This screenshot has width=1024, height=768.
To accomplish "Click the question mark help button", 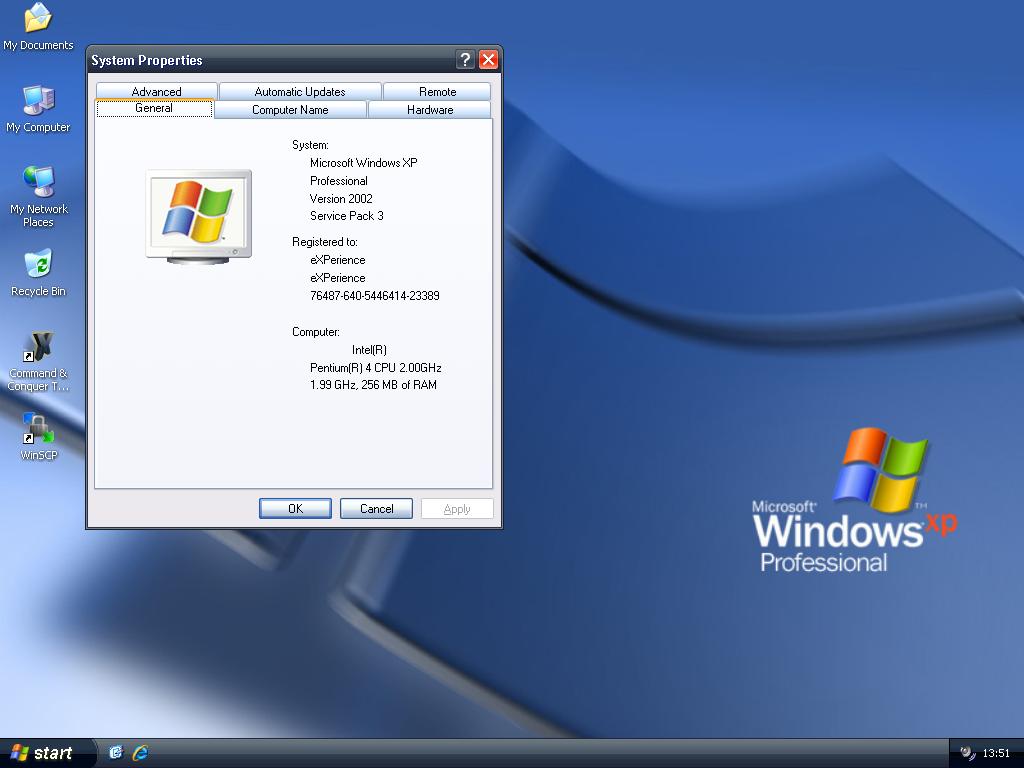I will (465, 60).
